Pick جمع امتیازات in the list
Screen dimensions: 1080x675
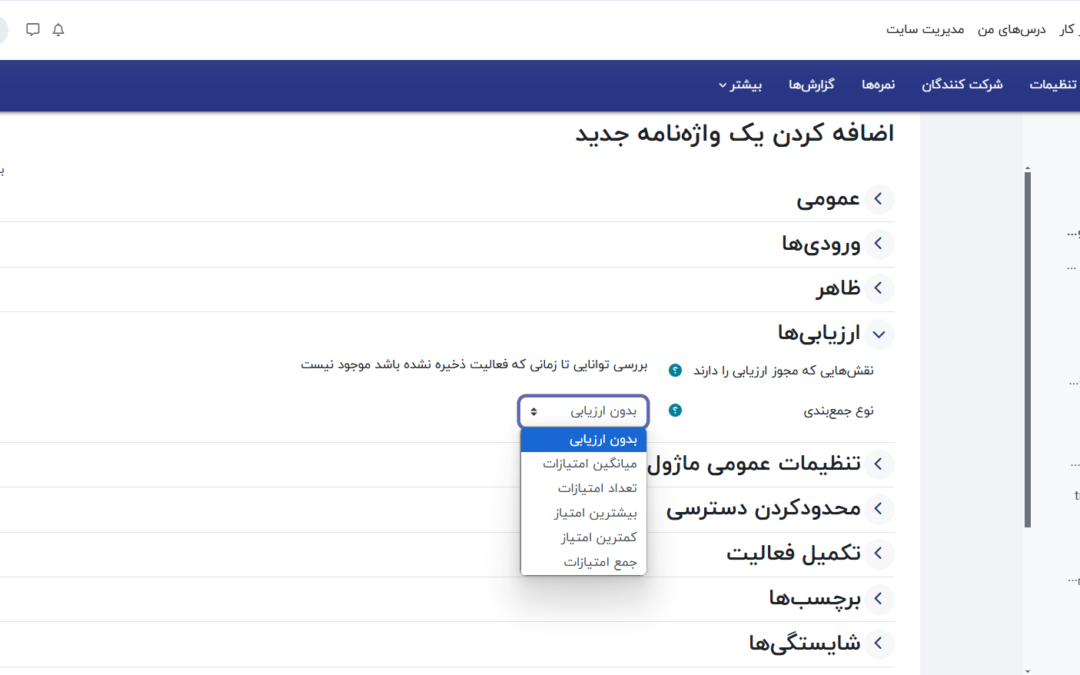point(599,562)
